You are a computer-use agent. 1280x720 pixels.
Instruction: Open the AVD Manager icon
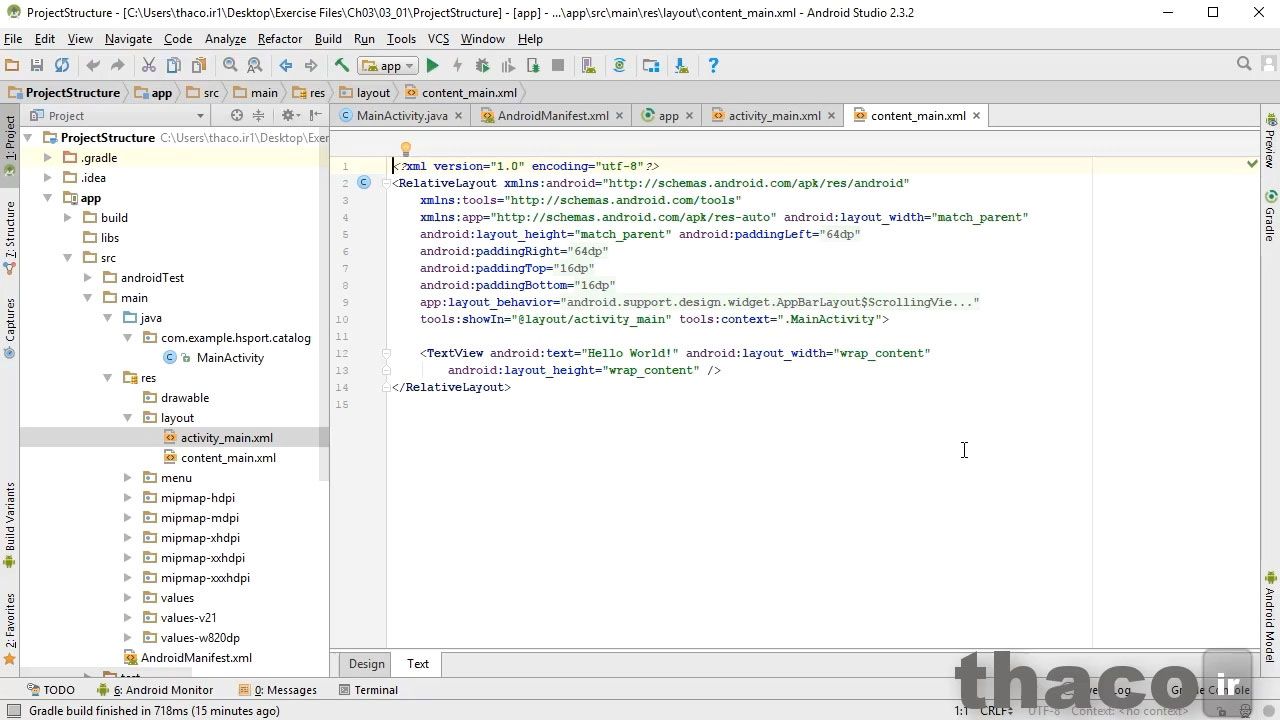pyautogui.click(x=589, y=65)
